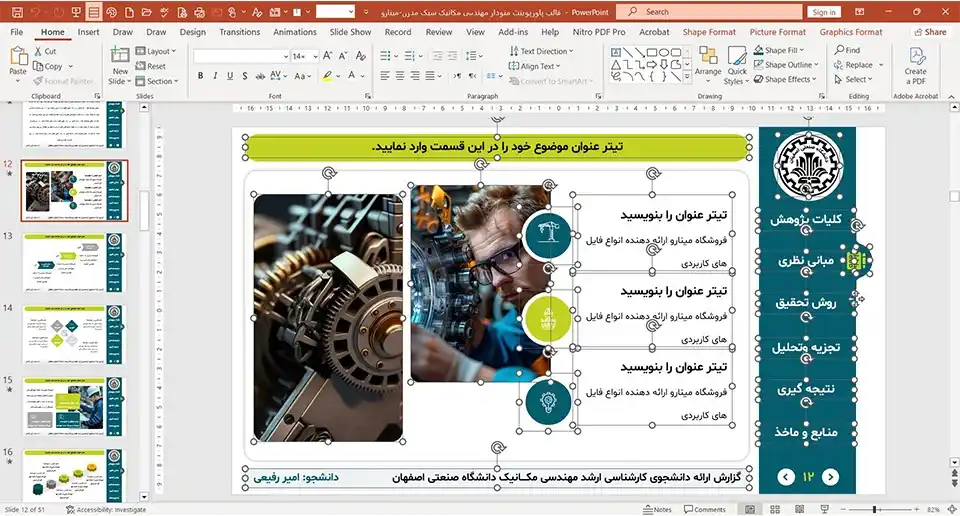Launch Slide Show from status bar icon

coord(824,509)
